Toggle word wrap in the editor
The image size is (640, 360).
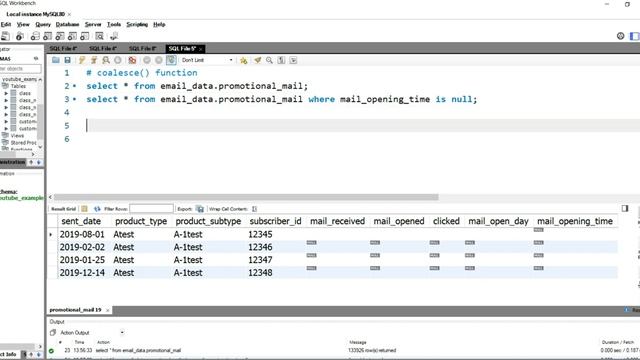pos(293,60)
